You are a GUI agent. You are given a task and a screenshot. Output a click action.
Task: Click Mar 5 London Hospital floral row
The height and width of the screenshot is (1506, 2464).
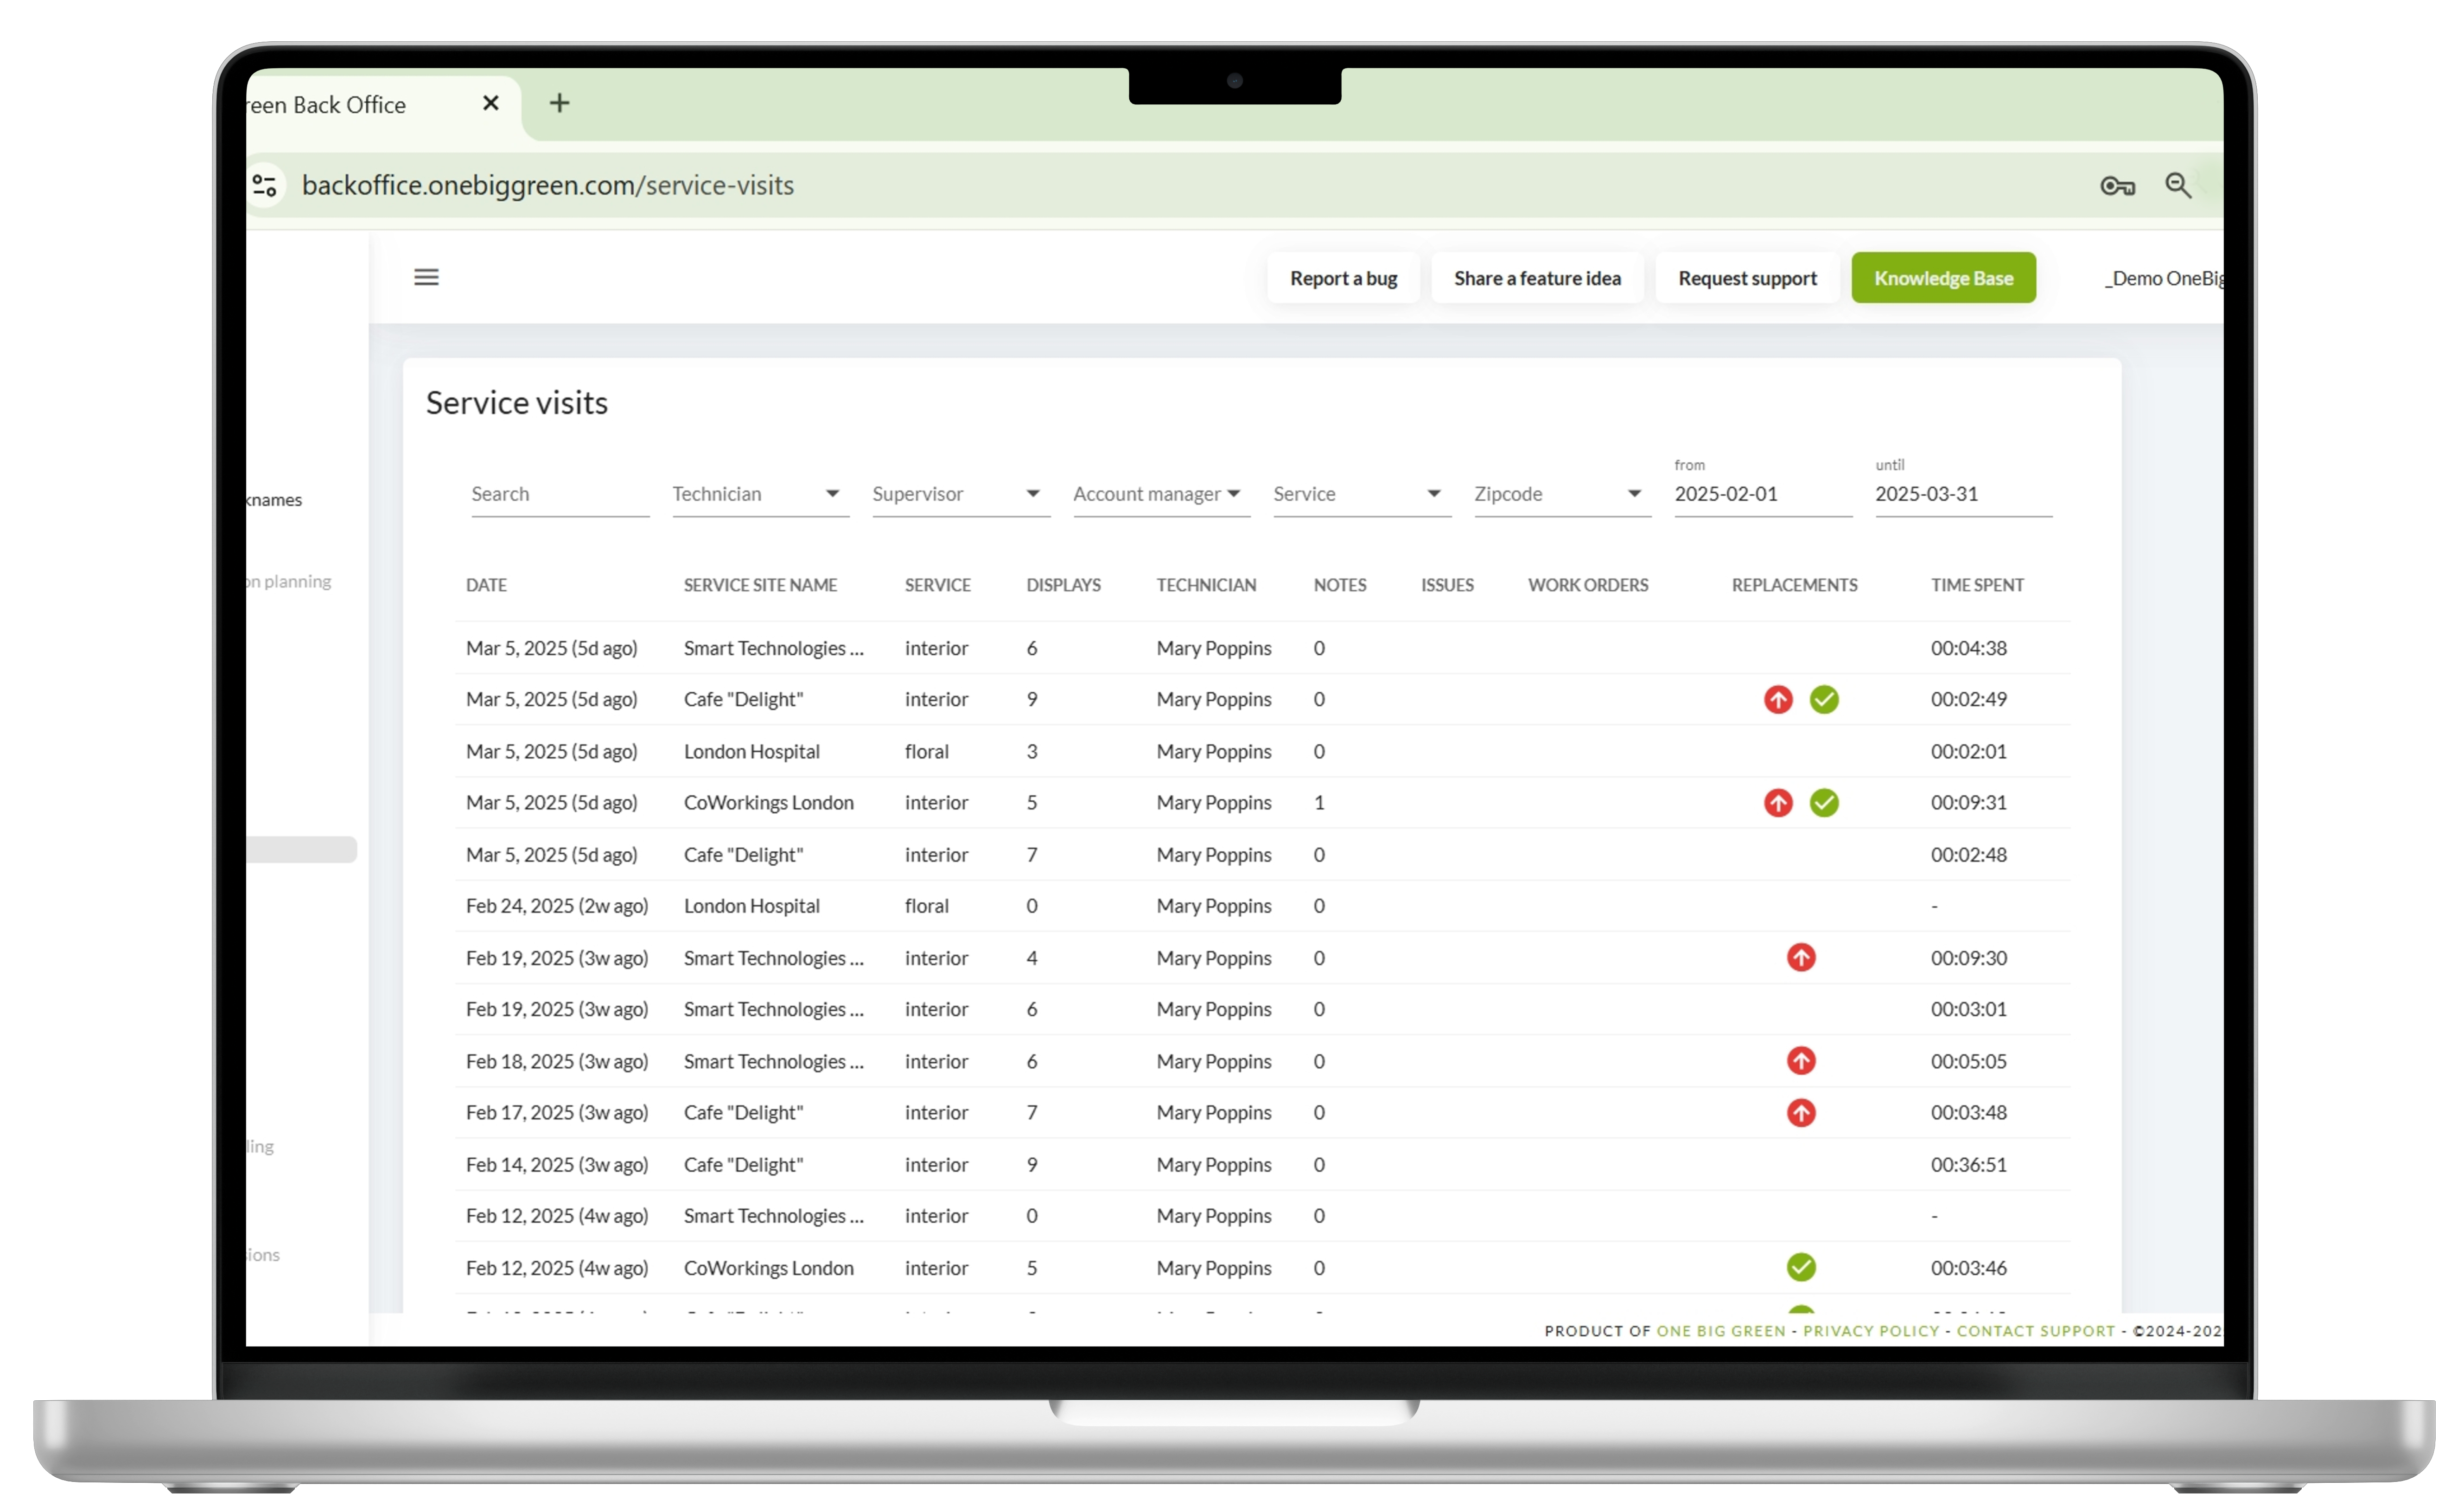[1262, 751]
